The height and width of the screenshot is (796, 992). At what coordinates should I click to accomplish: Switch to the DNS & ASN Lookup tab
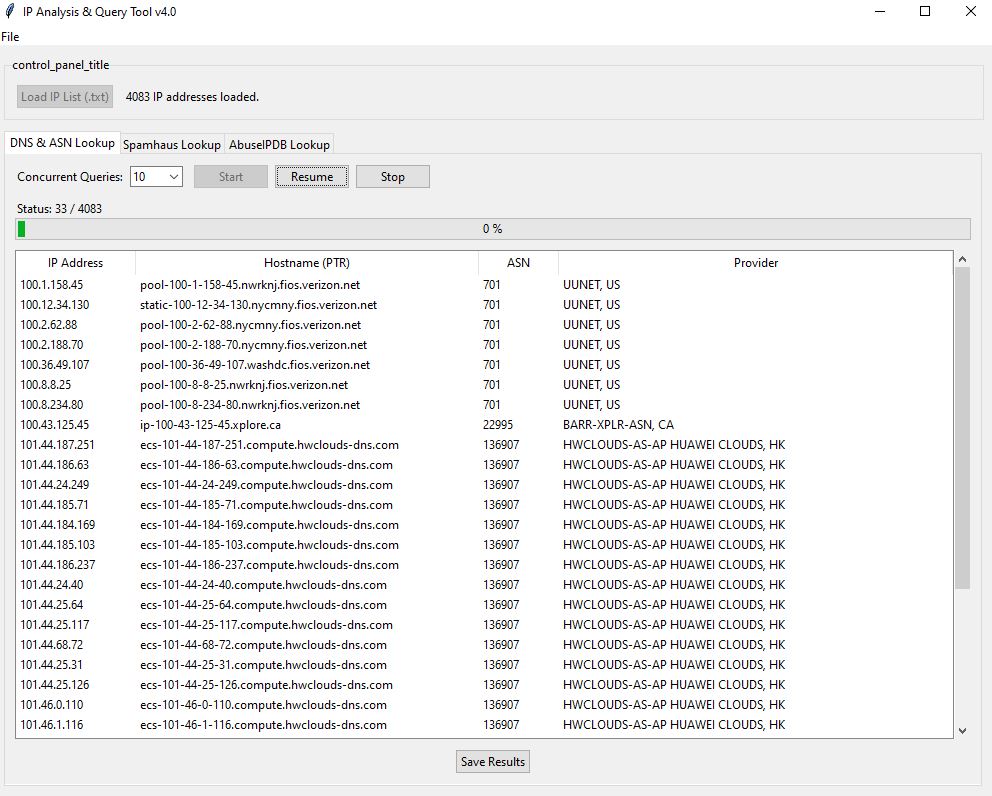pos(62,143)
